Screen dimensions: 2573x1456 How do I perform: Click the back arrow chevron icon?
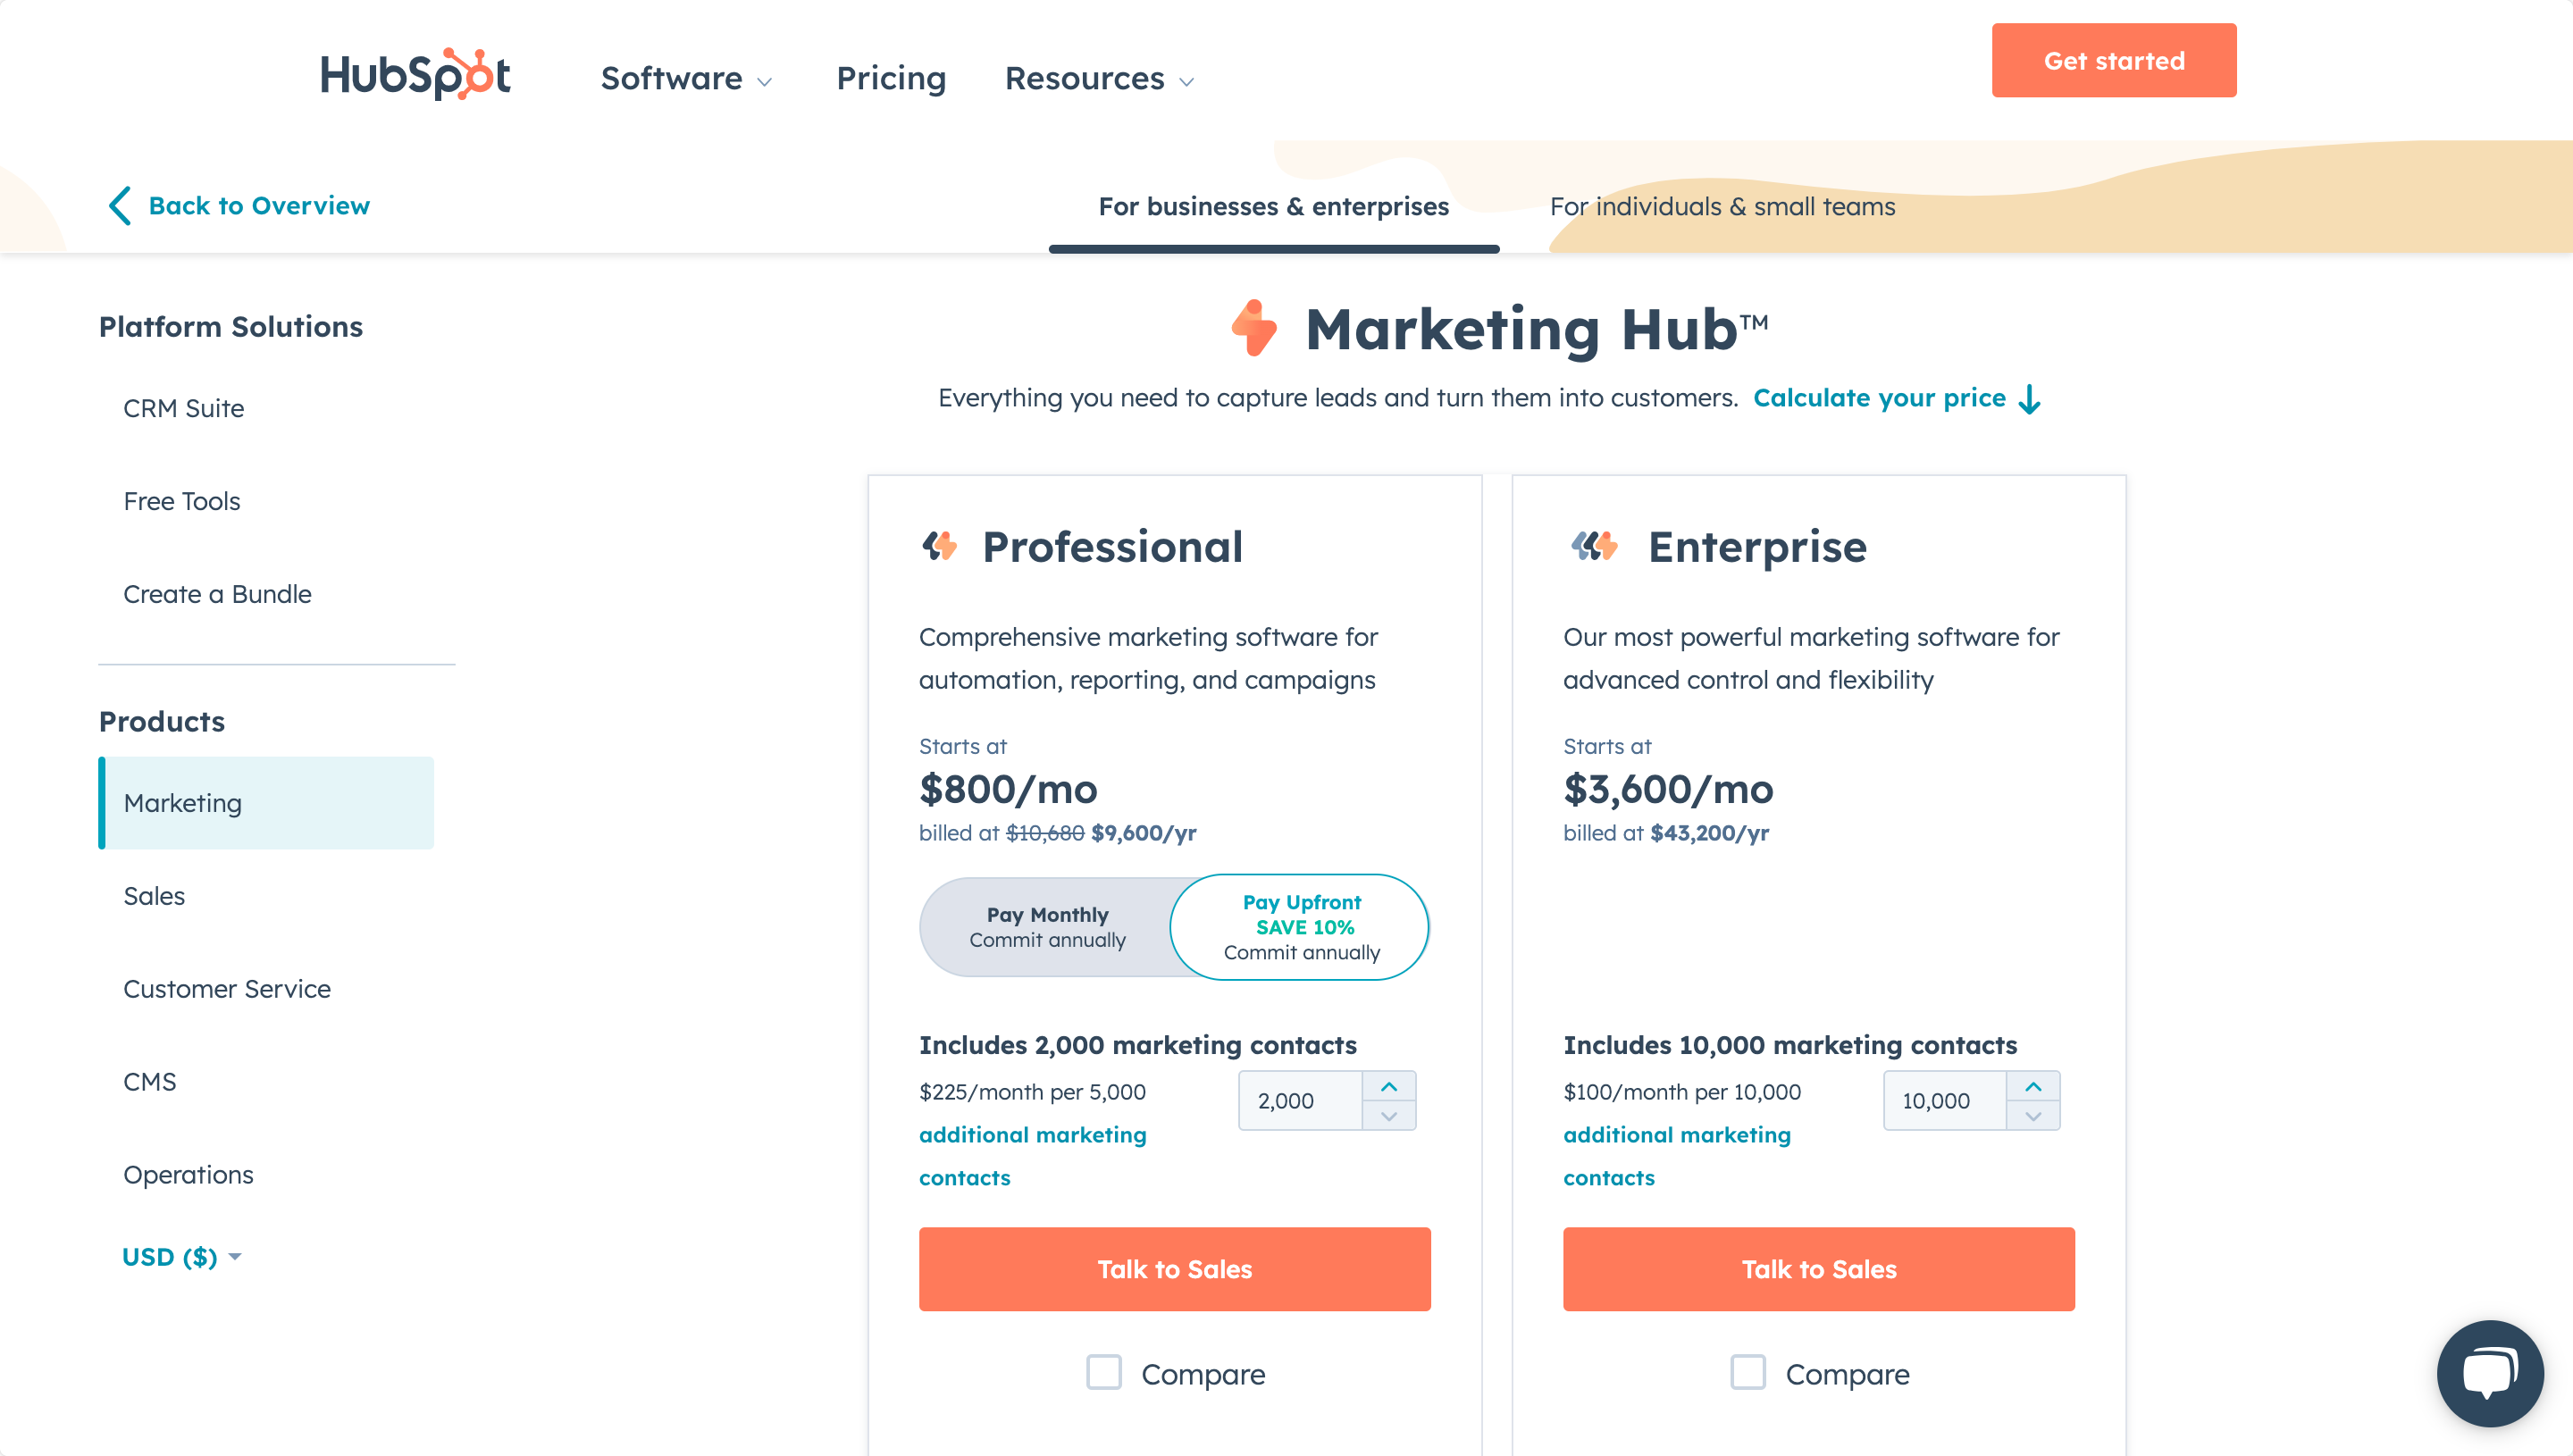119,206
